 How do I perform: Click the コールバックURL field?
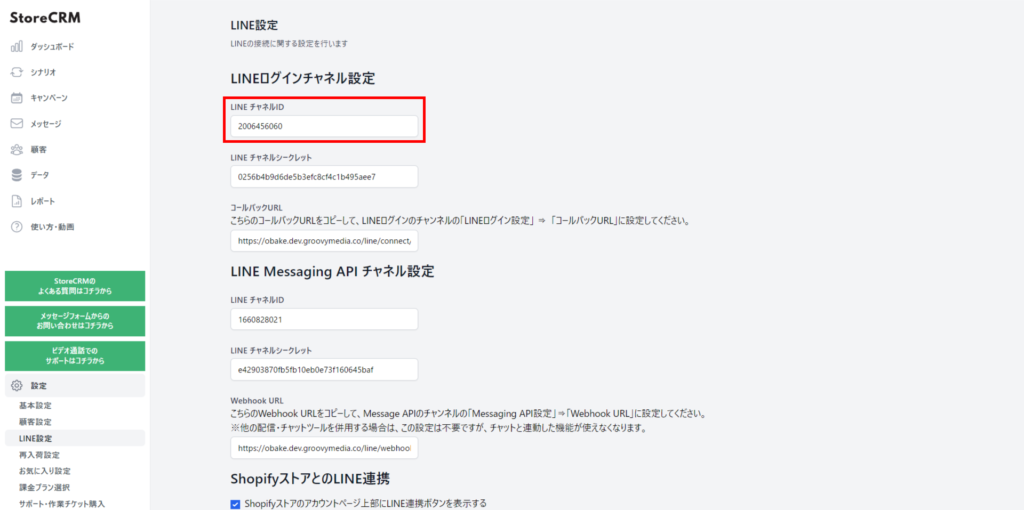[x=324, y=241]
